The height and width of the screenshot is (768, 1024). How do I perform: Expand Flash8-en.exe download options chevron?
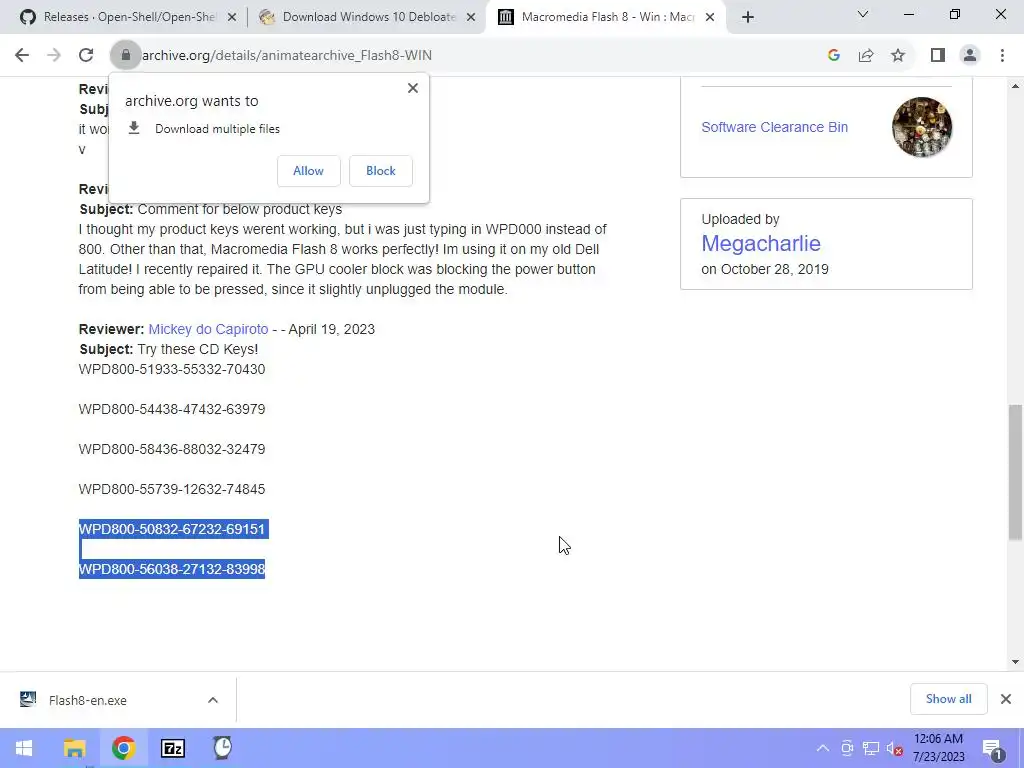click(x=213, y=700)
